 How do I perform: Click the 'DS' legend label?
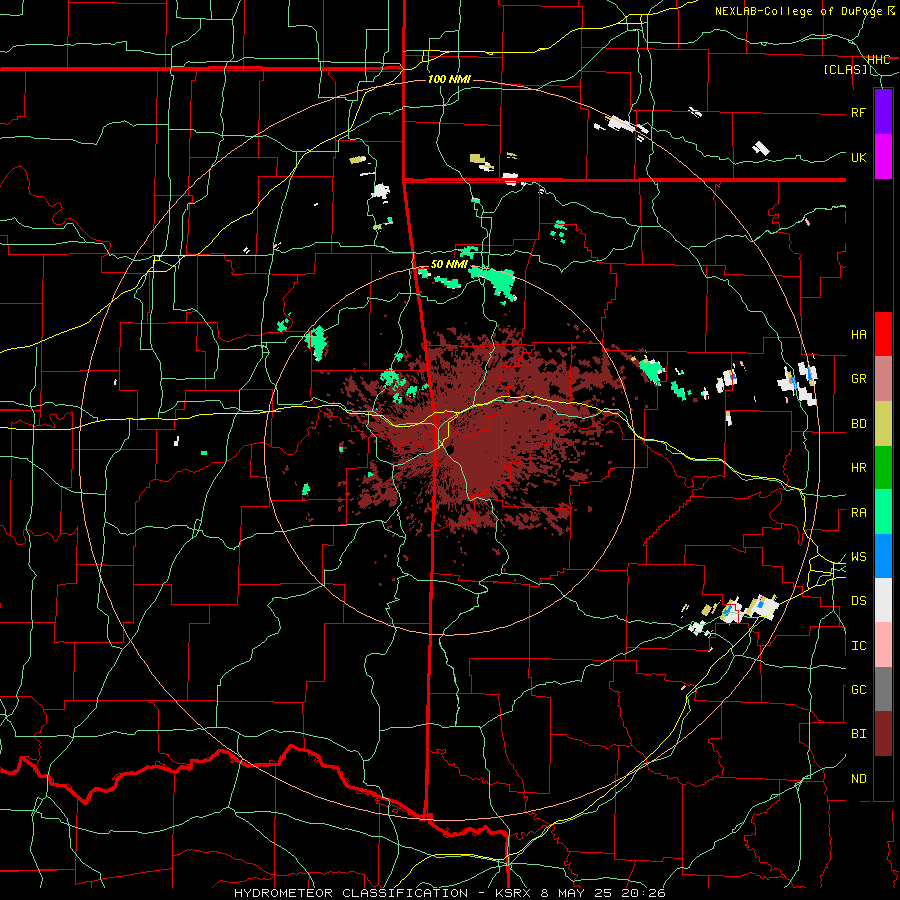tap(858, 601)
